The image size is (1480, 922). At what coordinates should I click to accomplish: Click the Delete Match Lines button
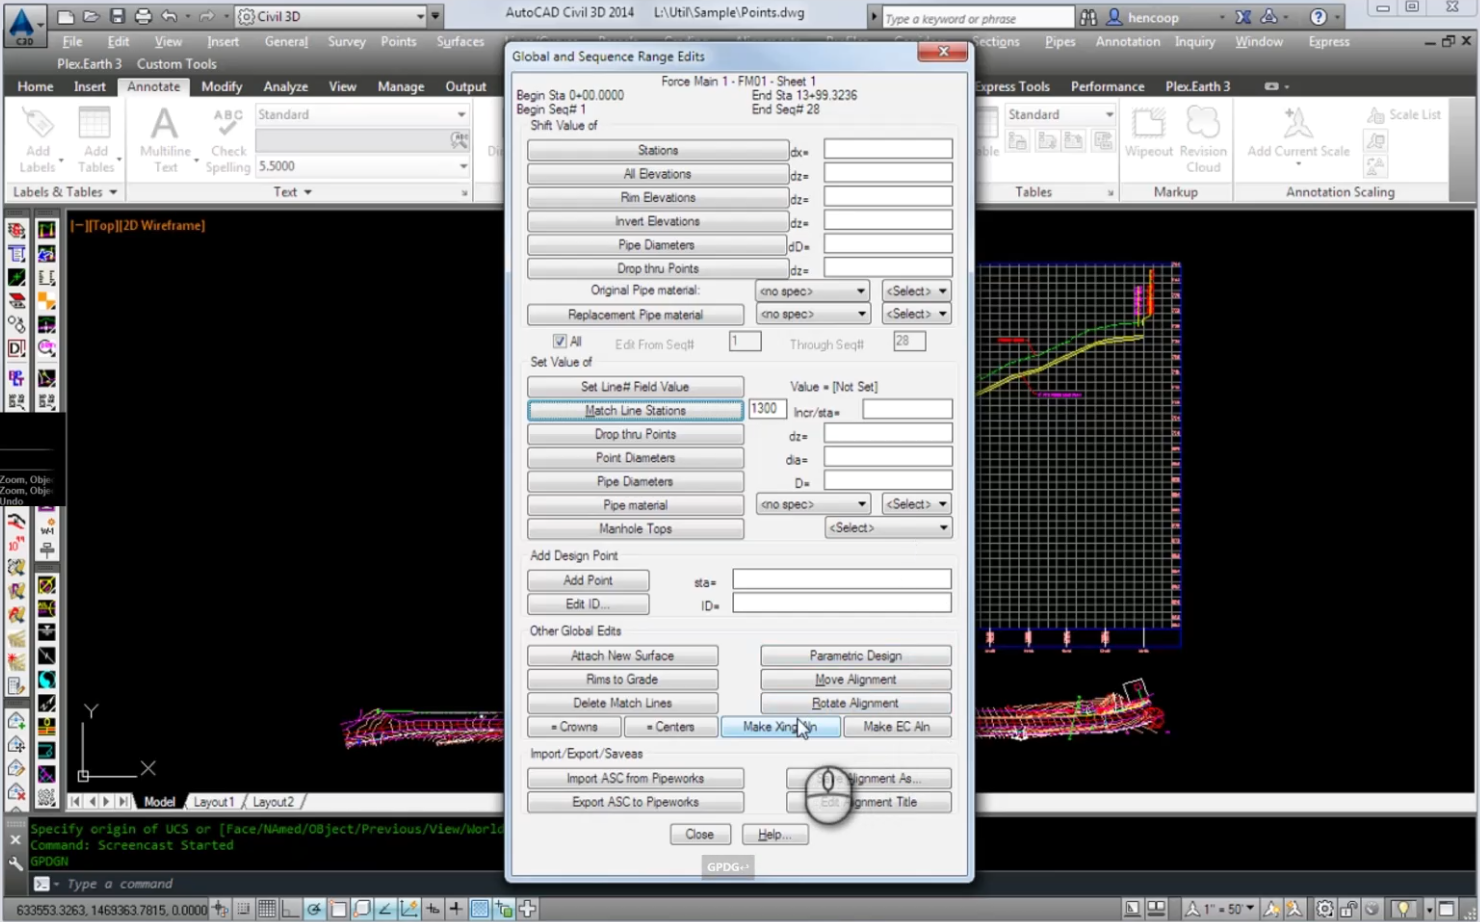point(622,703)
